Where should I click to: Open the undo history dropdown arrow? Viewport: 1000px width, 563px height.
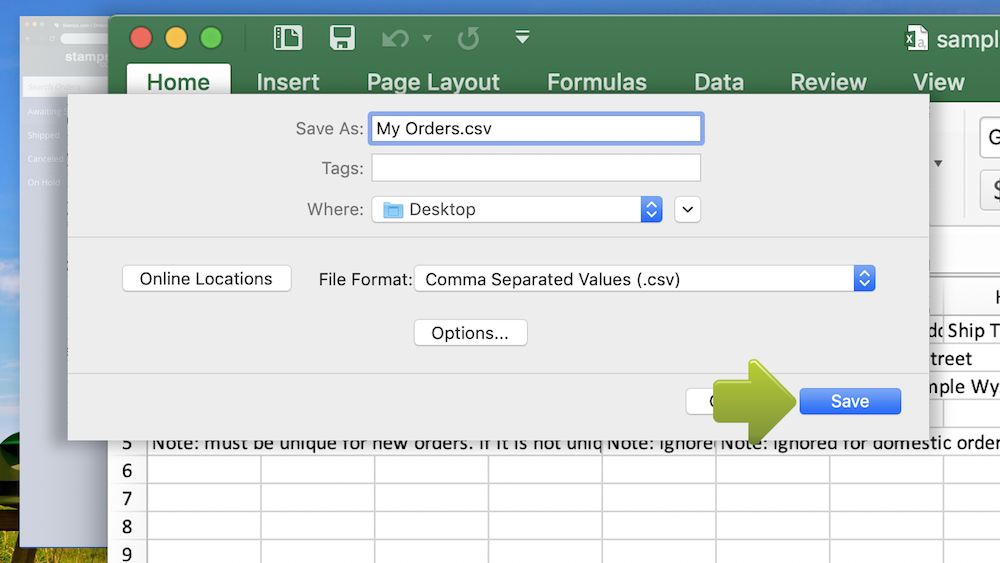[x=427, y=38]
